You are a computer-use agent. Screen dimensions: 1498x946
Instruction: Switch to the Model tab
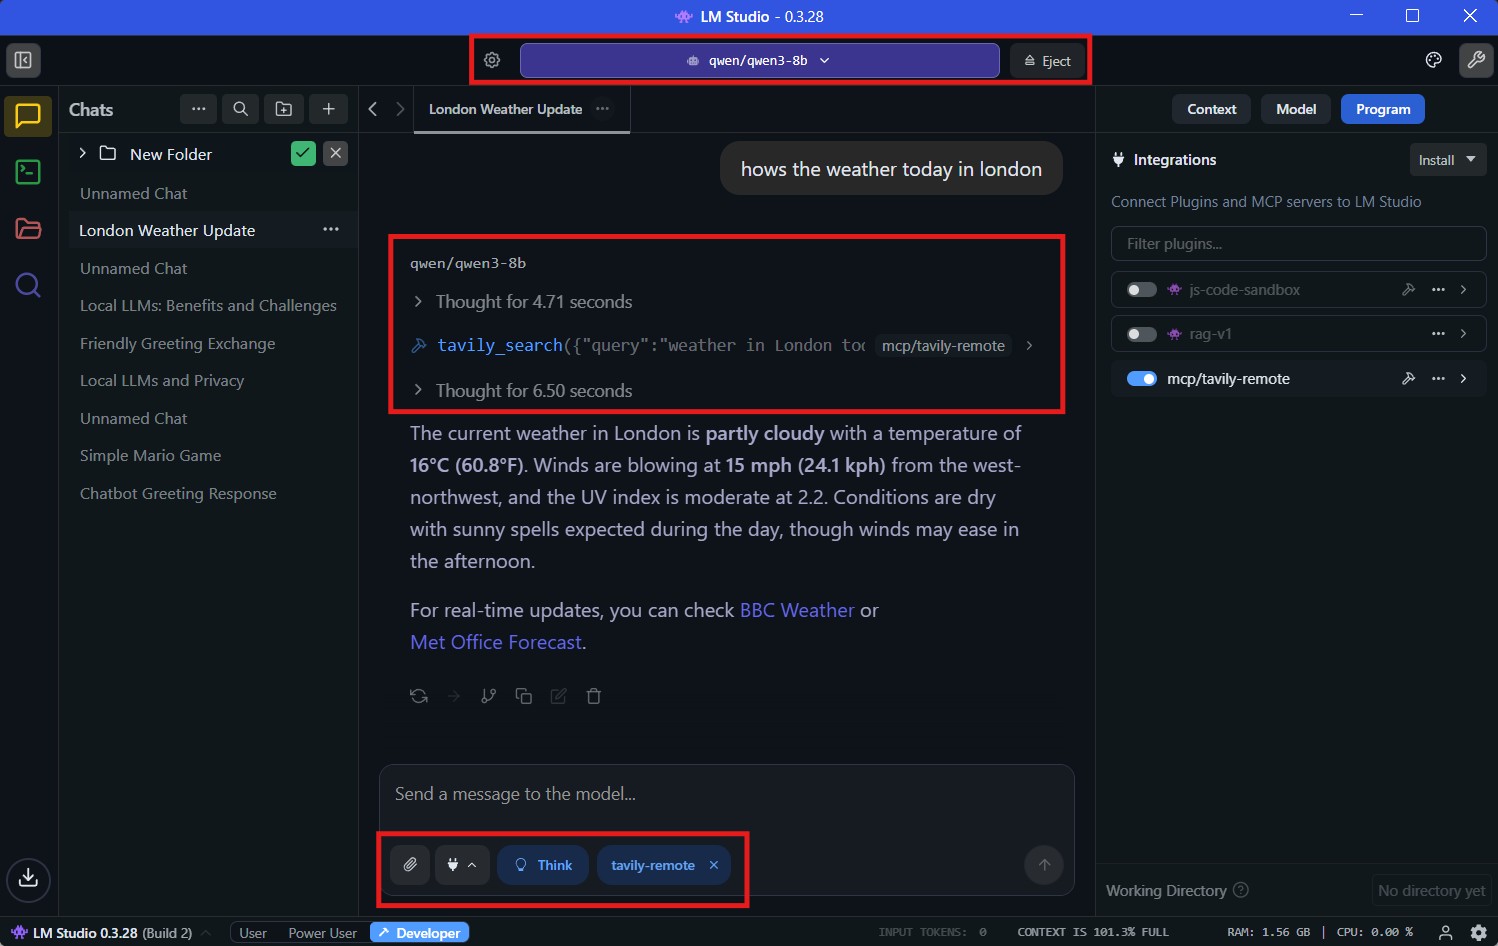point(1295,109)
